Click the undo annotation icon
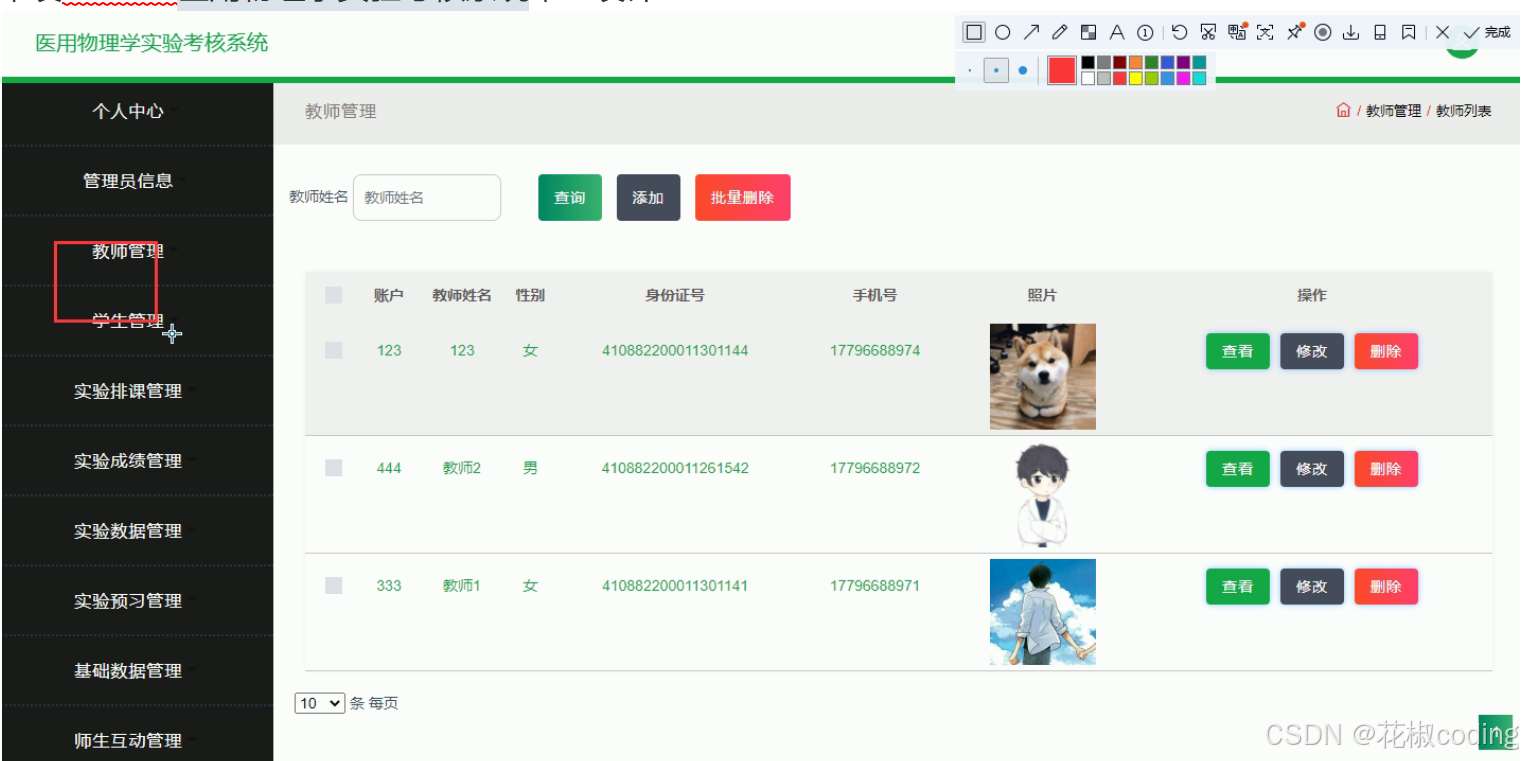This screenshot has width=1523, height=761. [x=1179, y=31]
